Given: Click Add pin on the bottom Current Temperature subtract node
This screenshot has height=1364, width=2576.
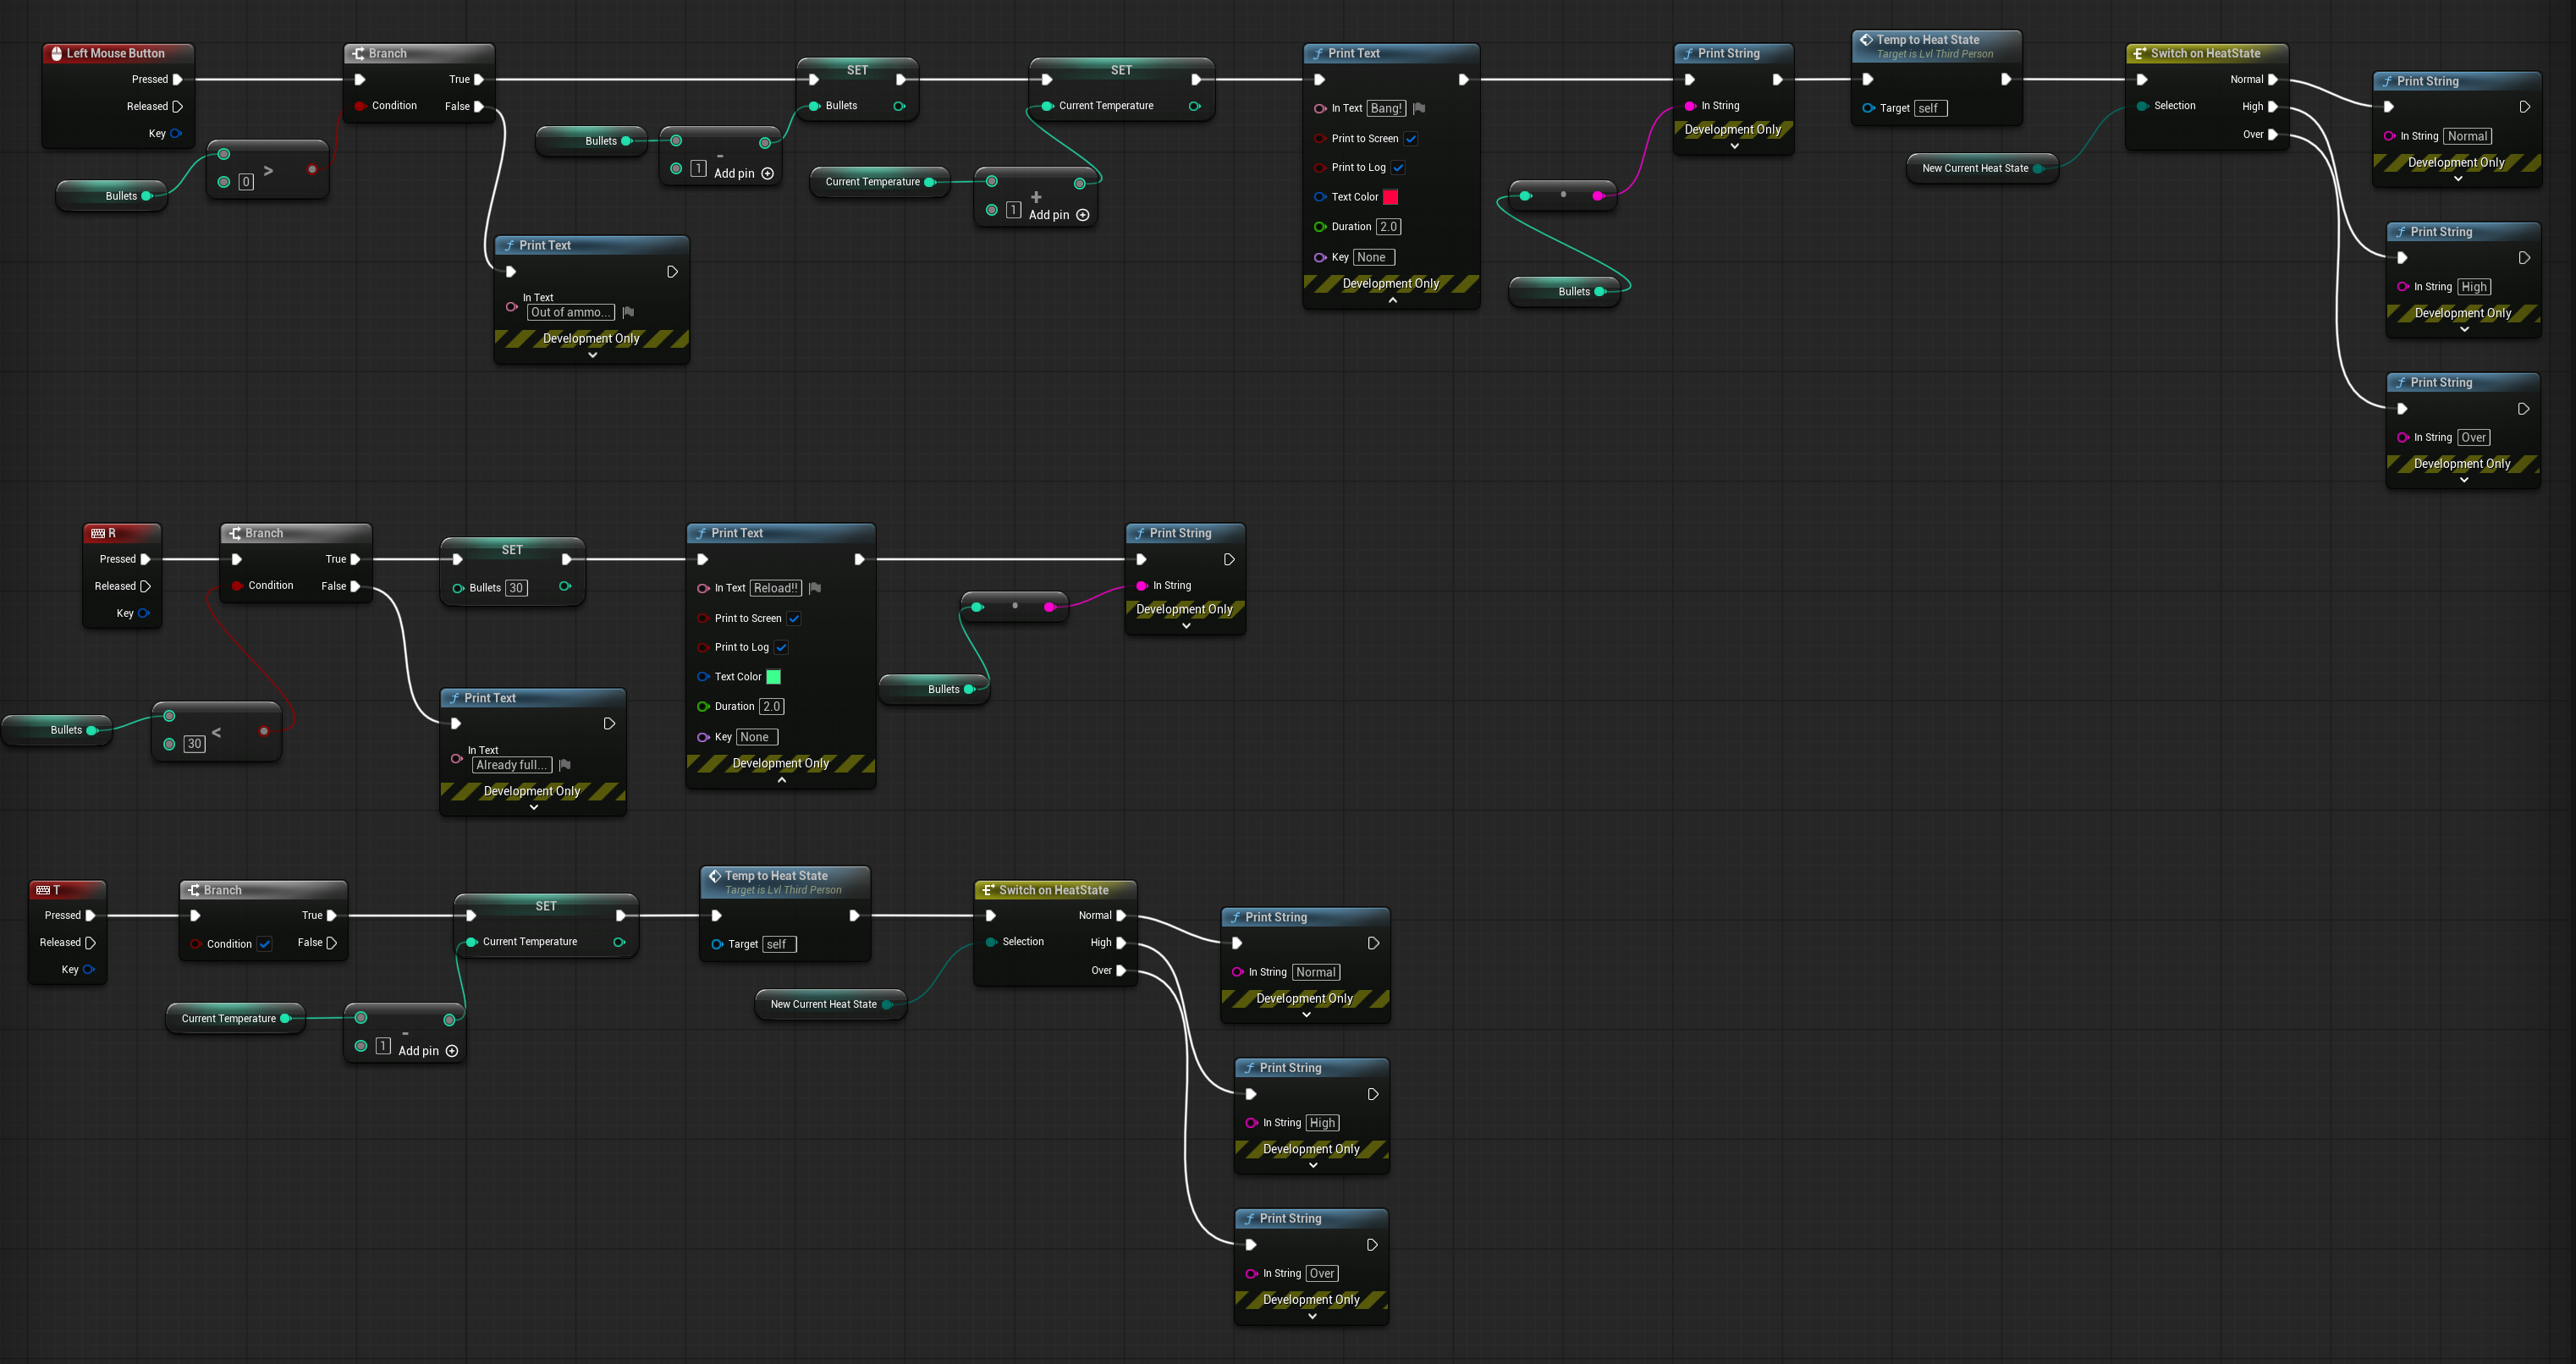Looking at the screenshot, I should [428, 1051].
